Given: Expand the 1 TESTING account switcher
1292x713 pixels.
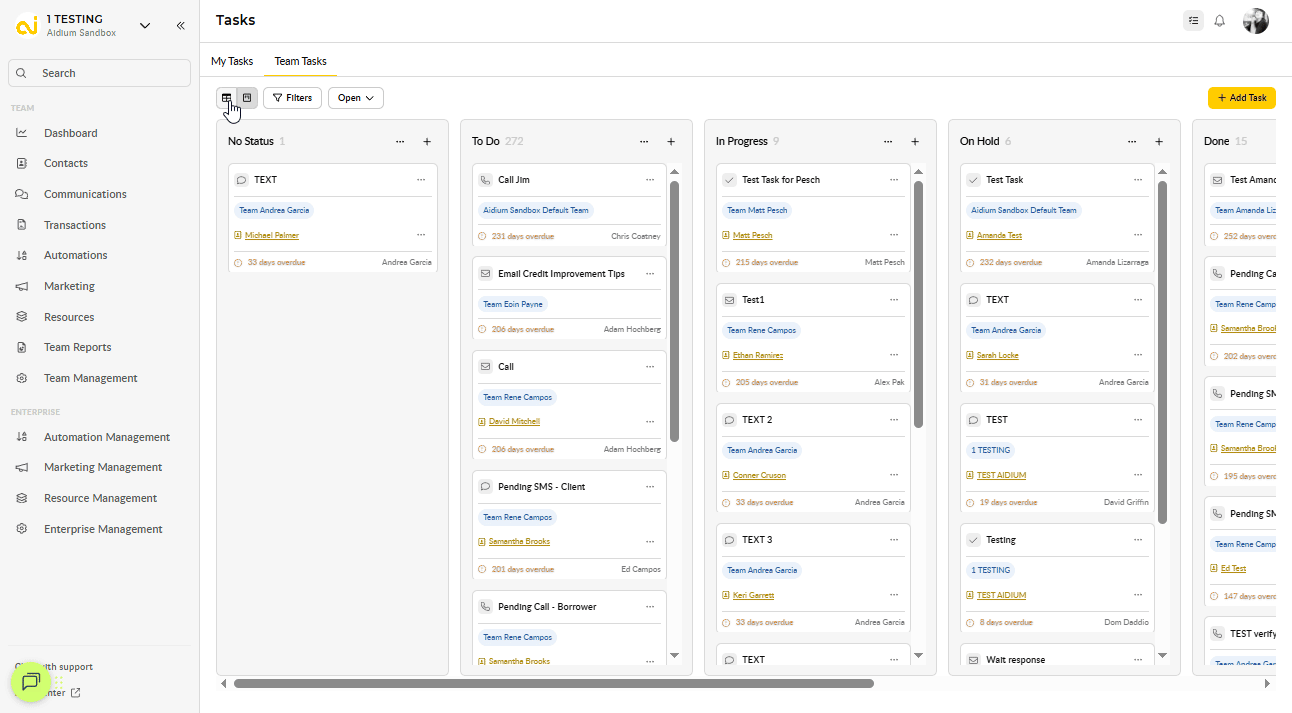Looking at the screenshot, I should (x=145, y=26).
